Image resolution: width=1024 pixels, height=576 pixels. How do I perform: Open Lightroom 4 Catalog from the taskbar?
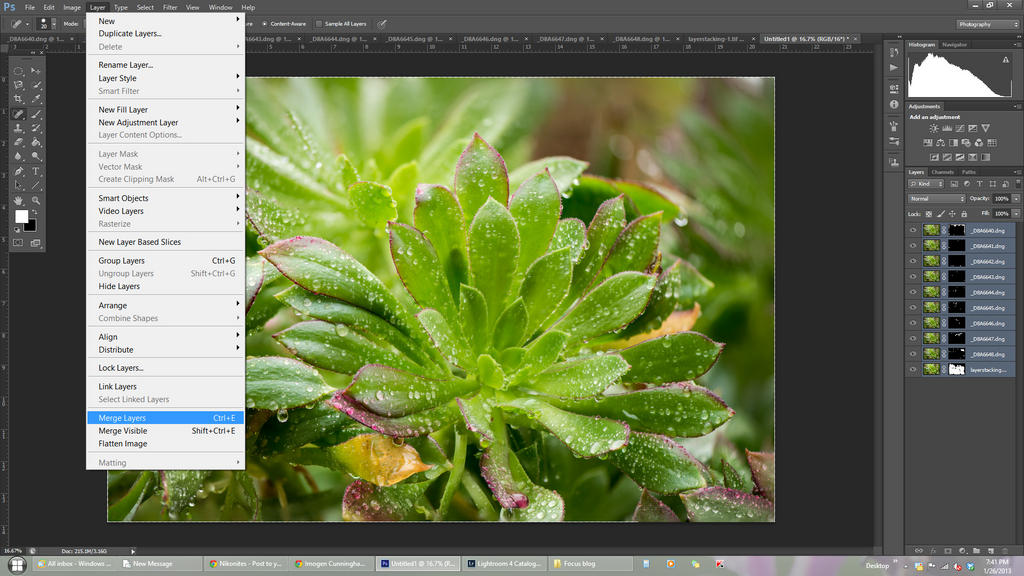(x=506, y=564)
